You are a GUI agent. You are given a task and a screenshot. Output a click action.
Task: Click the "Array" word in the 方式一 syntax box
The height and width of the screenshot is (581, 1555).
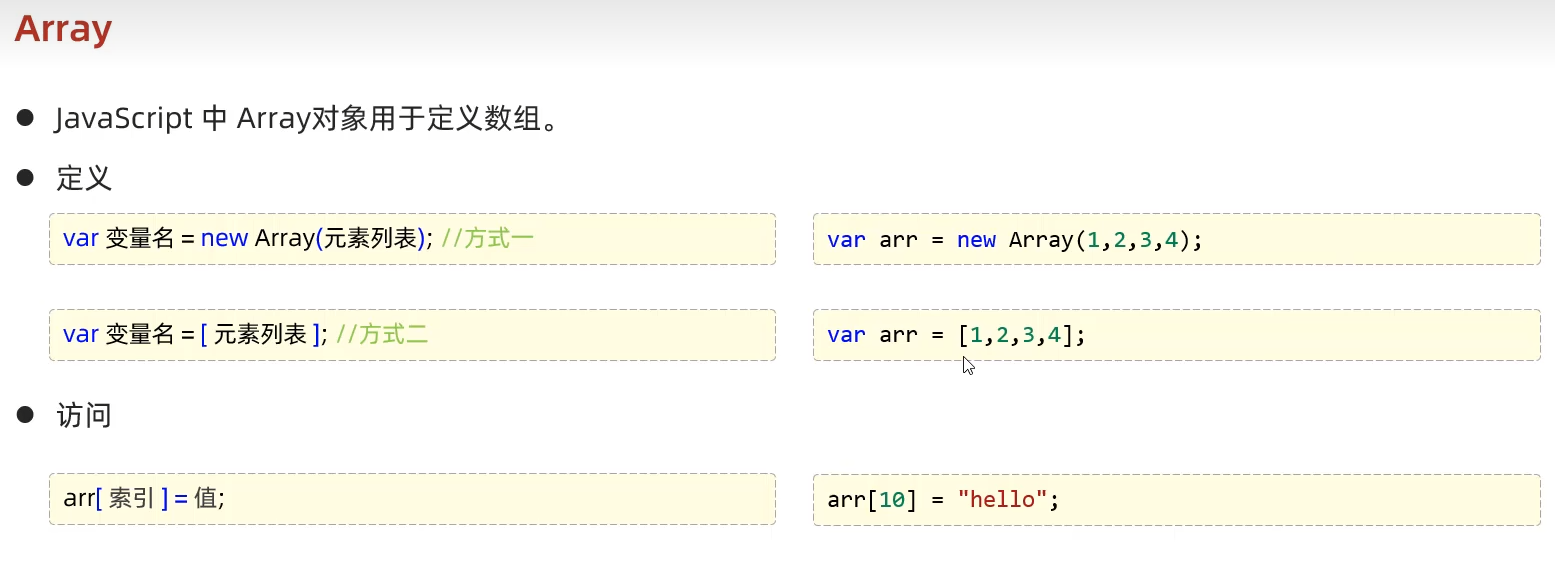point(285,239)
